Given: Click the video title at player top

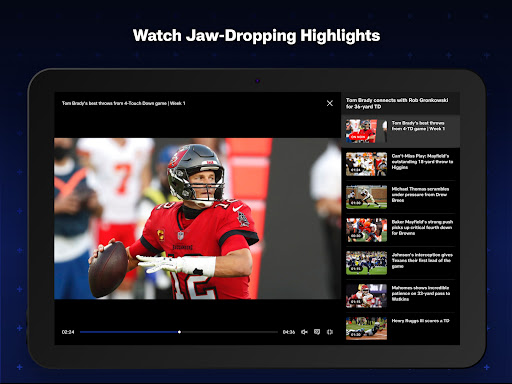Looking at the screenshot, I should tap(123, 103).
